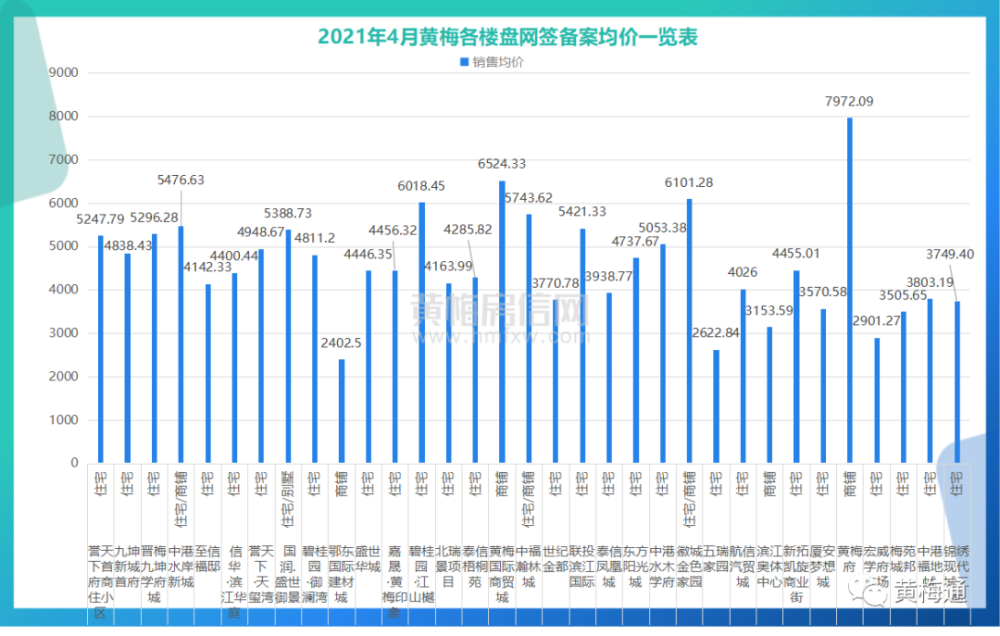Click the y-axis value 3000
The image size is (1000, 636).
[x=64, y=333]
